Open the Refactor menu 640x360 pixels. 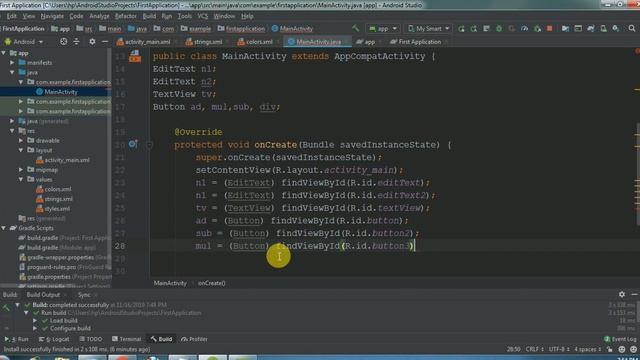click(x=126, y=16)
